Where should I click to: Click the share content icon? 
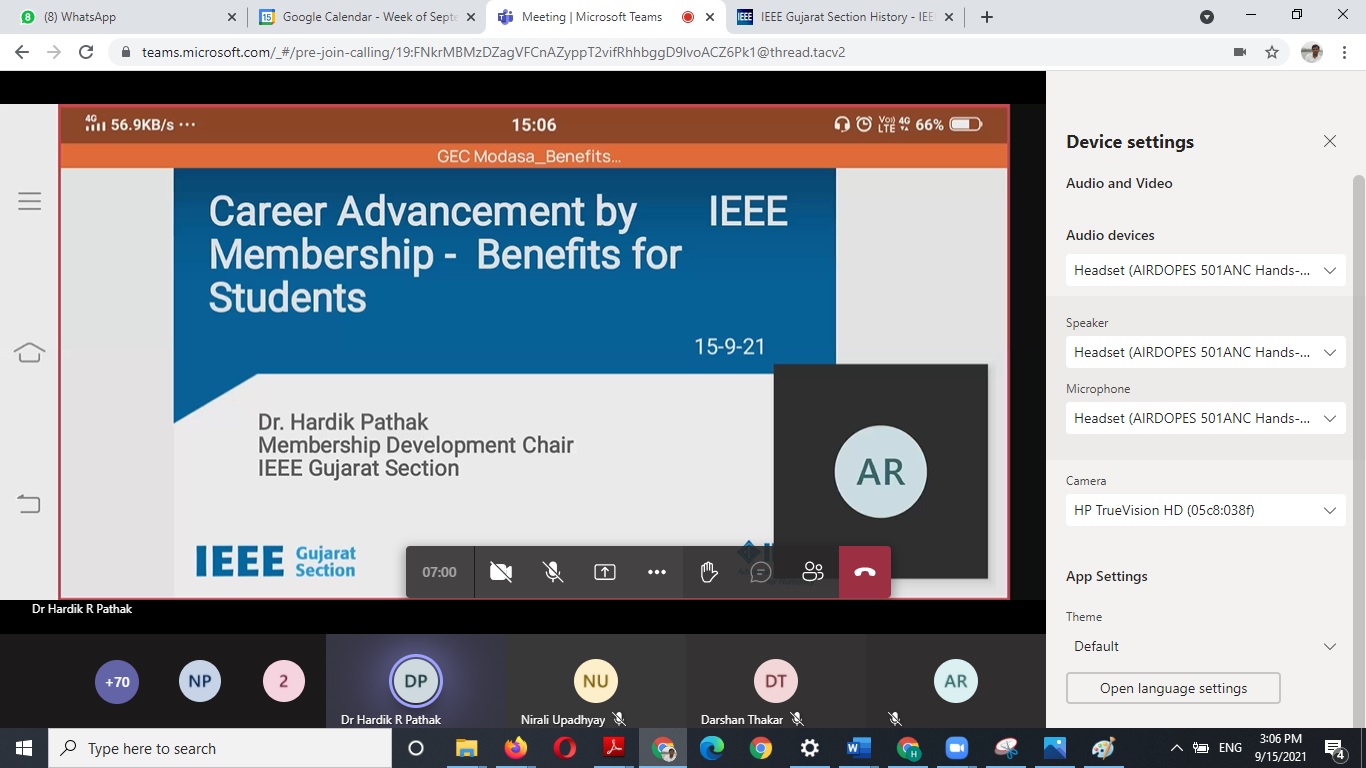[605, 572]
